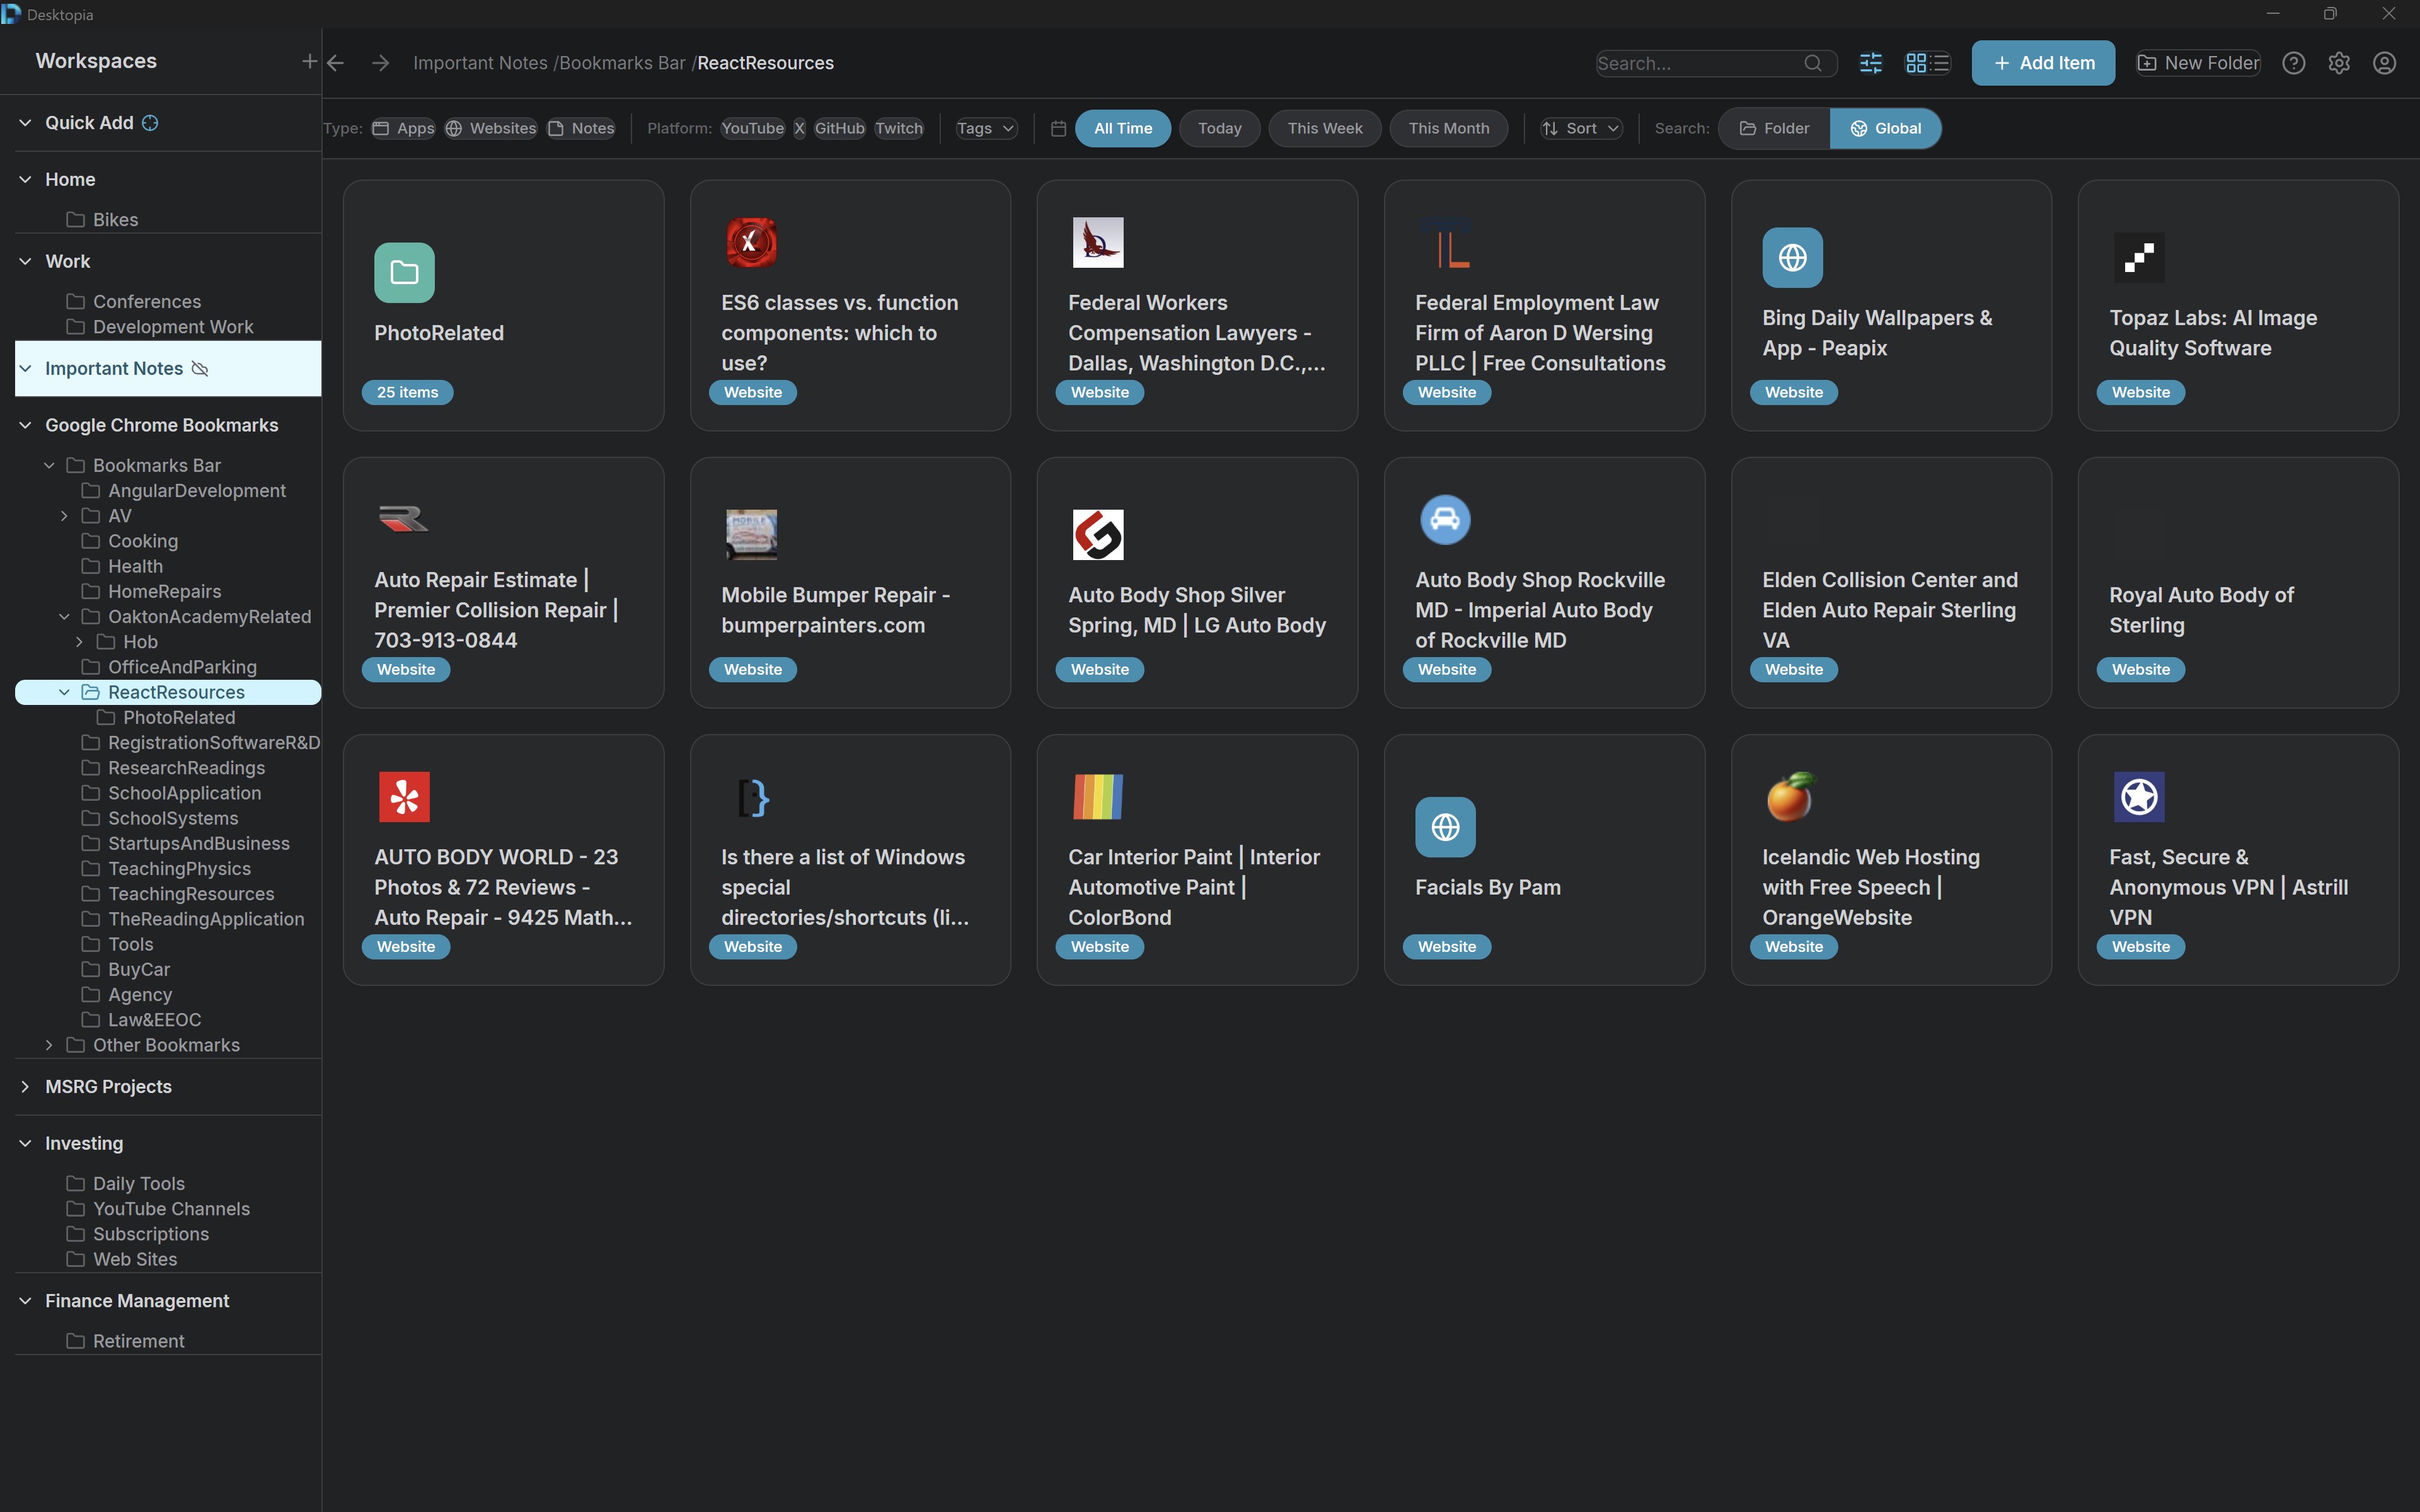
Task: Toggle the hidden-eye icon on Important Notes
Action: tap(200, 369)
